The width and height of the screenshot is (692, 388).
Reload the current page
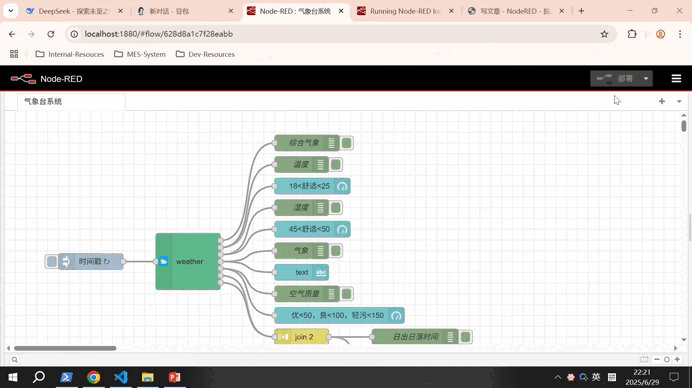[51, 34]
